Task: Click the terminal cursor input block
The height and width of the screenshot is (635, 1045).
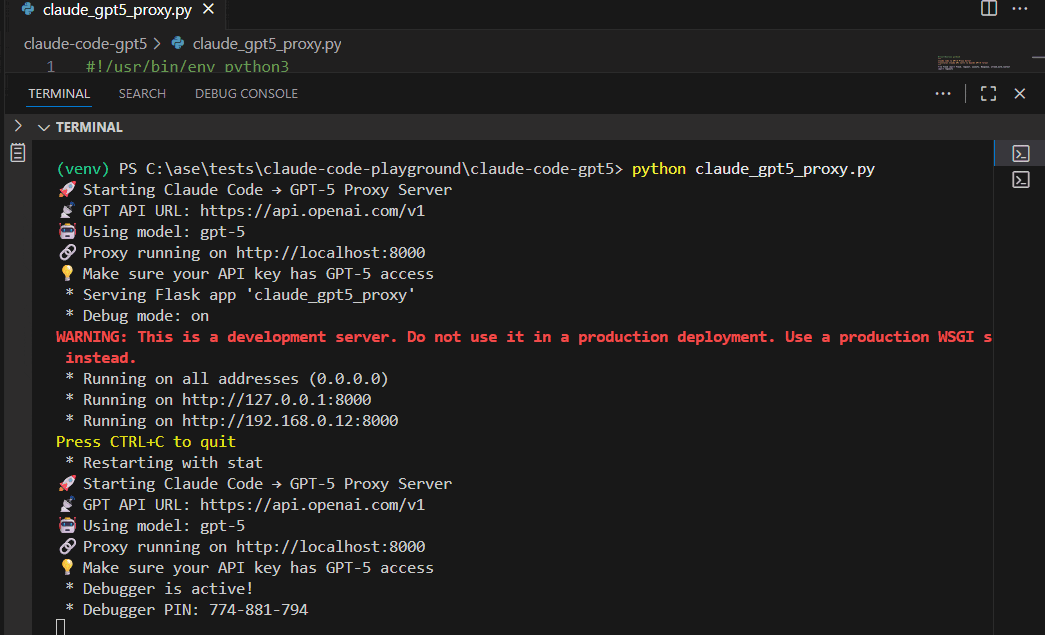Action: pos(61,627)
